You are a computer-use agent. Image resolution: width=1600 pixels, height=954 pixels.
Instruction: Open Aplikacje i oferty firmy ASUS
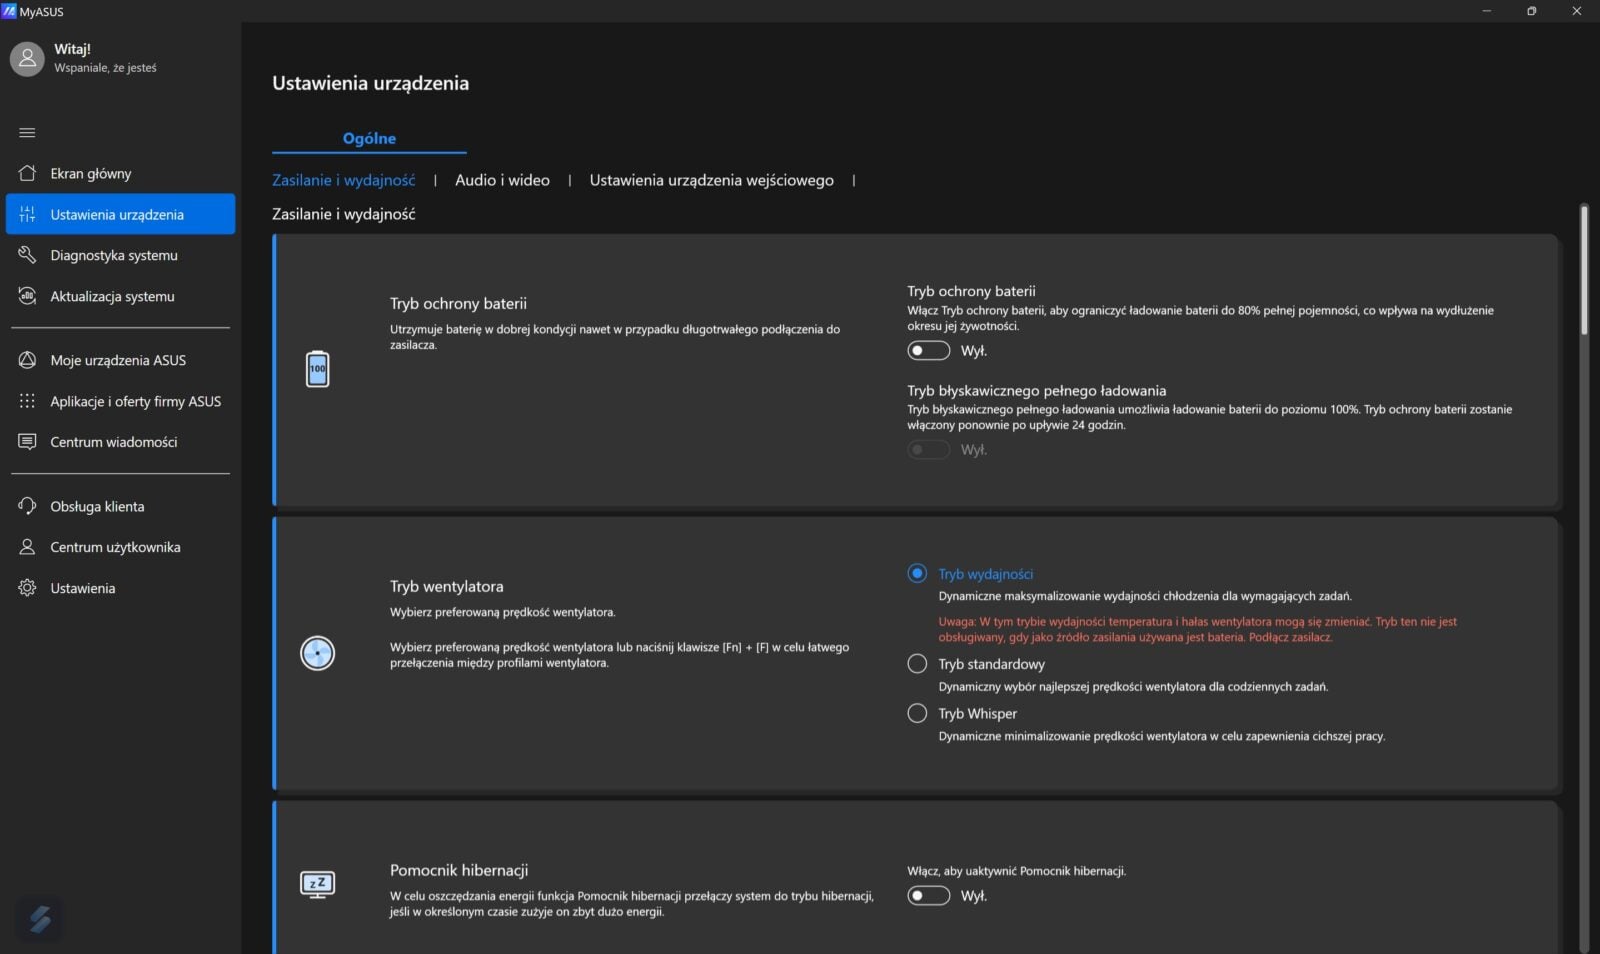tap(120, 401)
